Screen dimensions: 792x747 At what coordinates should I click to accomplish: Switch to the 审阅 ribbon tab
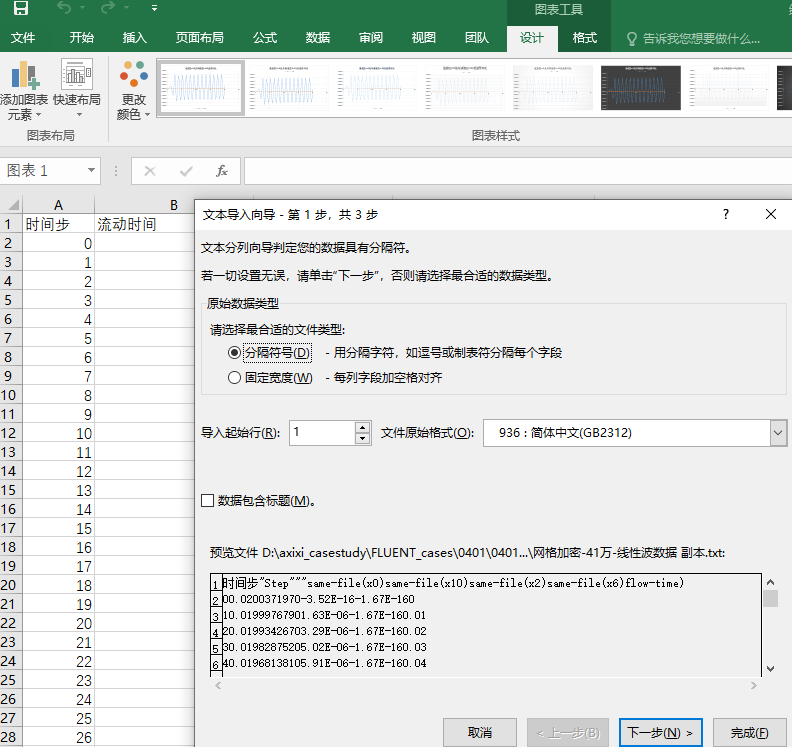(371, 38)
